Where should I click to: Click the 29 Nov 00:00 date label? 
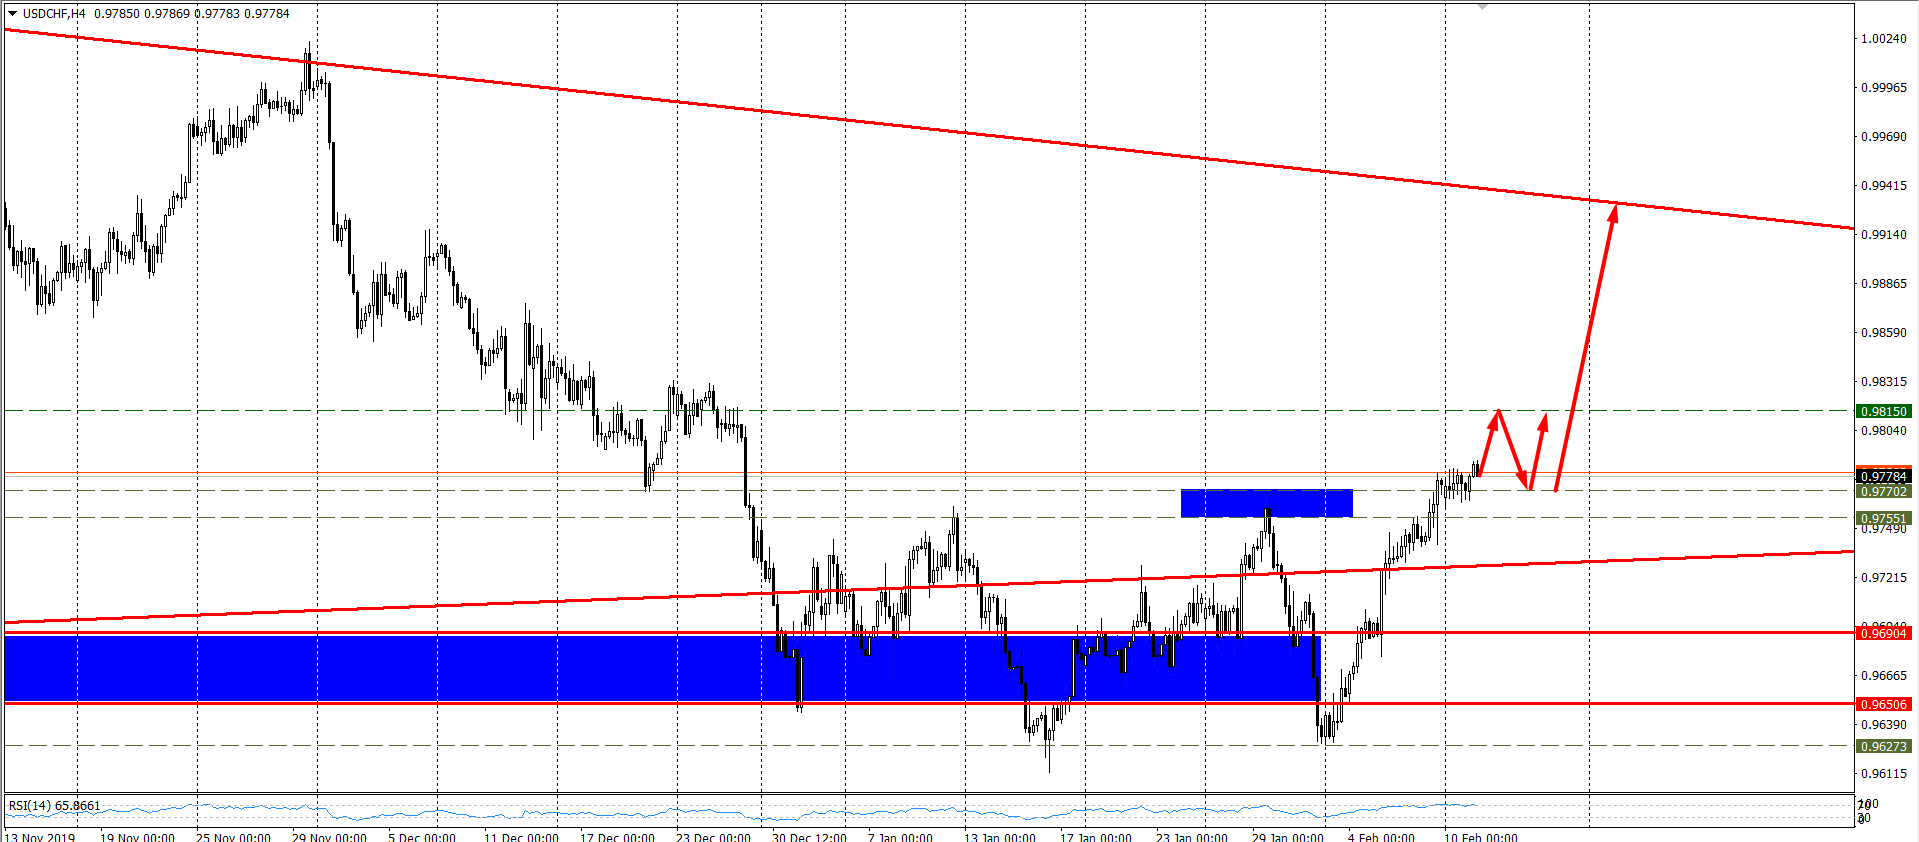point(329,837)
